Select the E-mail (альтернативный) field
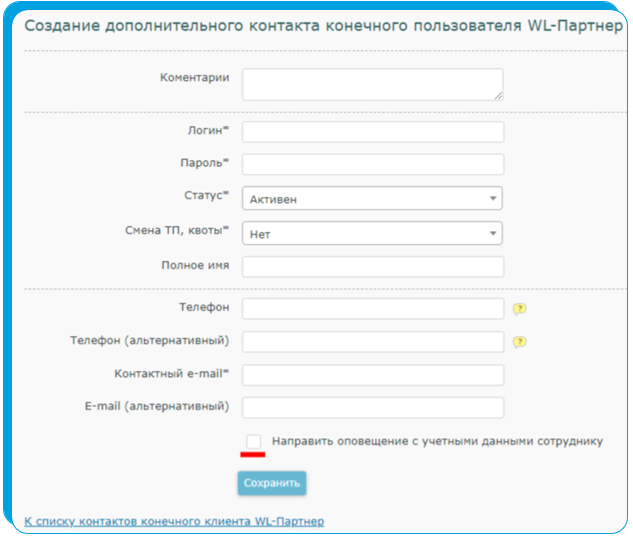Image resolution: width=633 pixels, height=539 pixels. (x=373, y=408)
